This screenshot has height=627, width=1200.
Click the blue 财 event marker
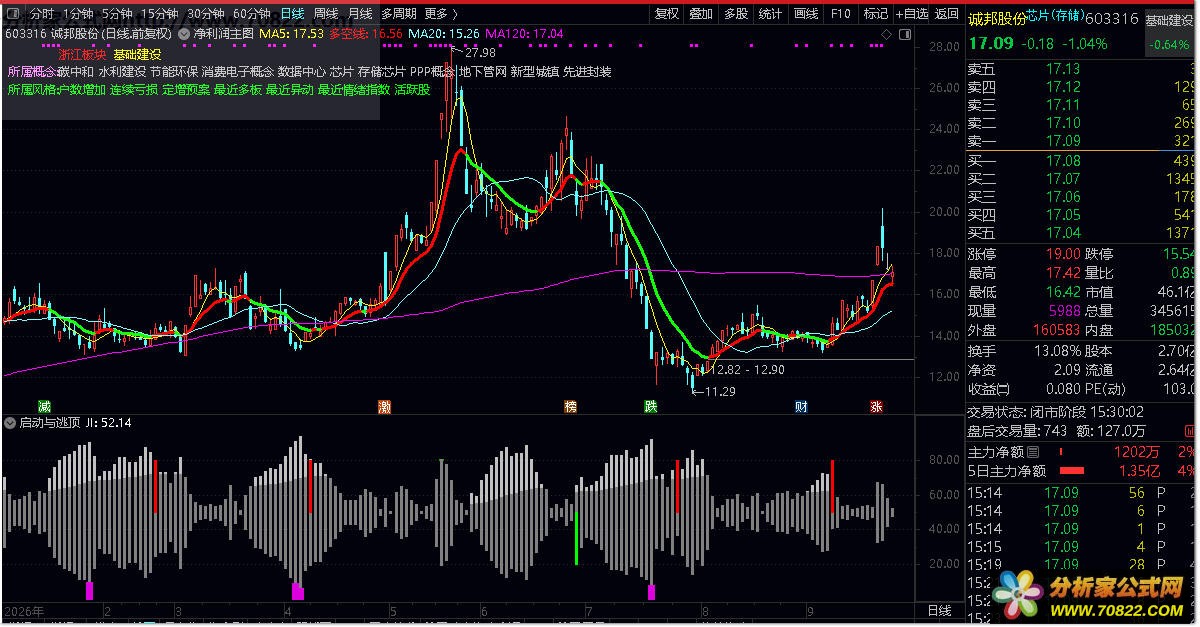tap(801, 406)
